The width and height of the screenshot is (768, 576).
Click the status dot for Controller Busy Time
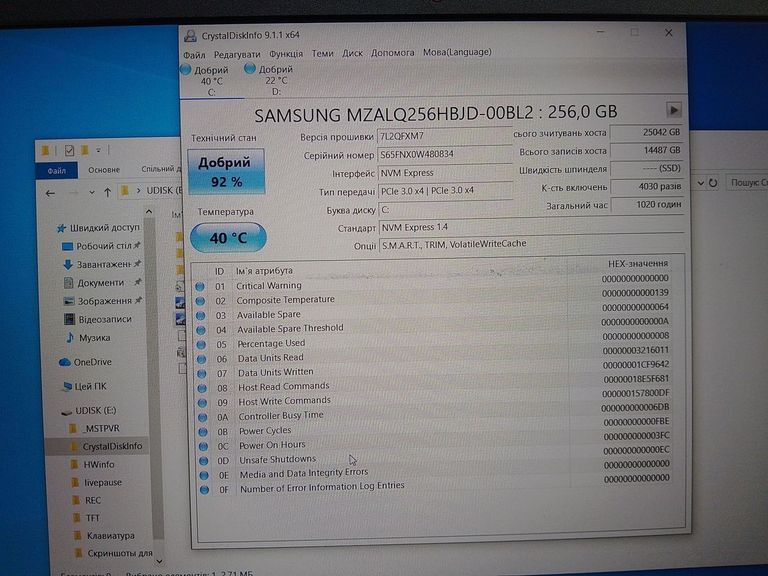point(202,418)
